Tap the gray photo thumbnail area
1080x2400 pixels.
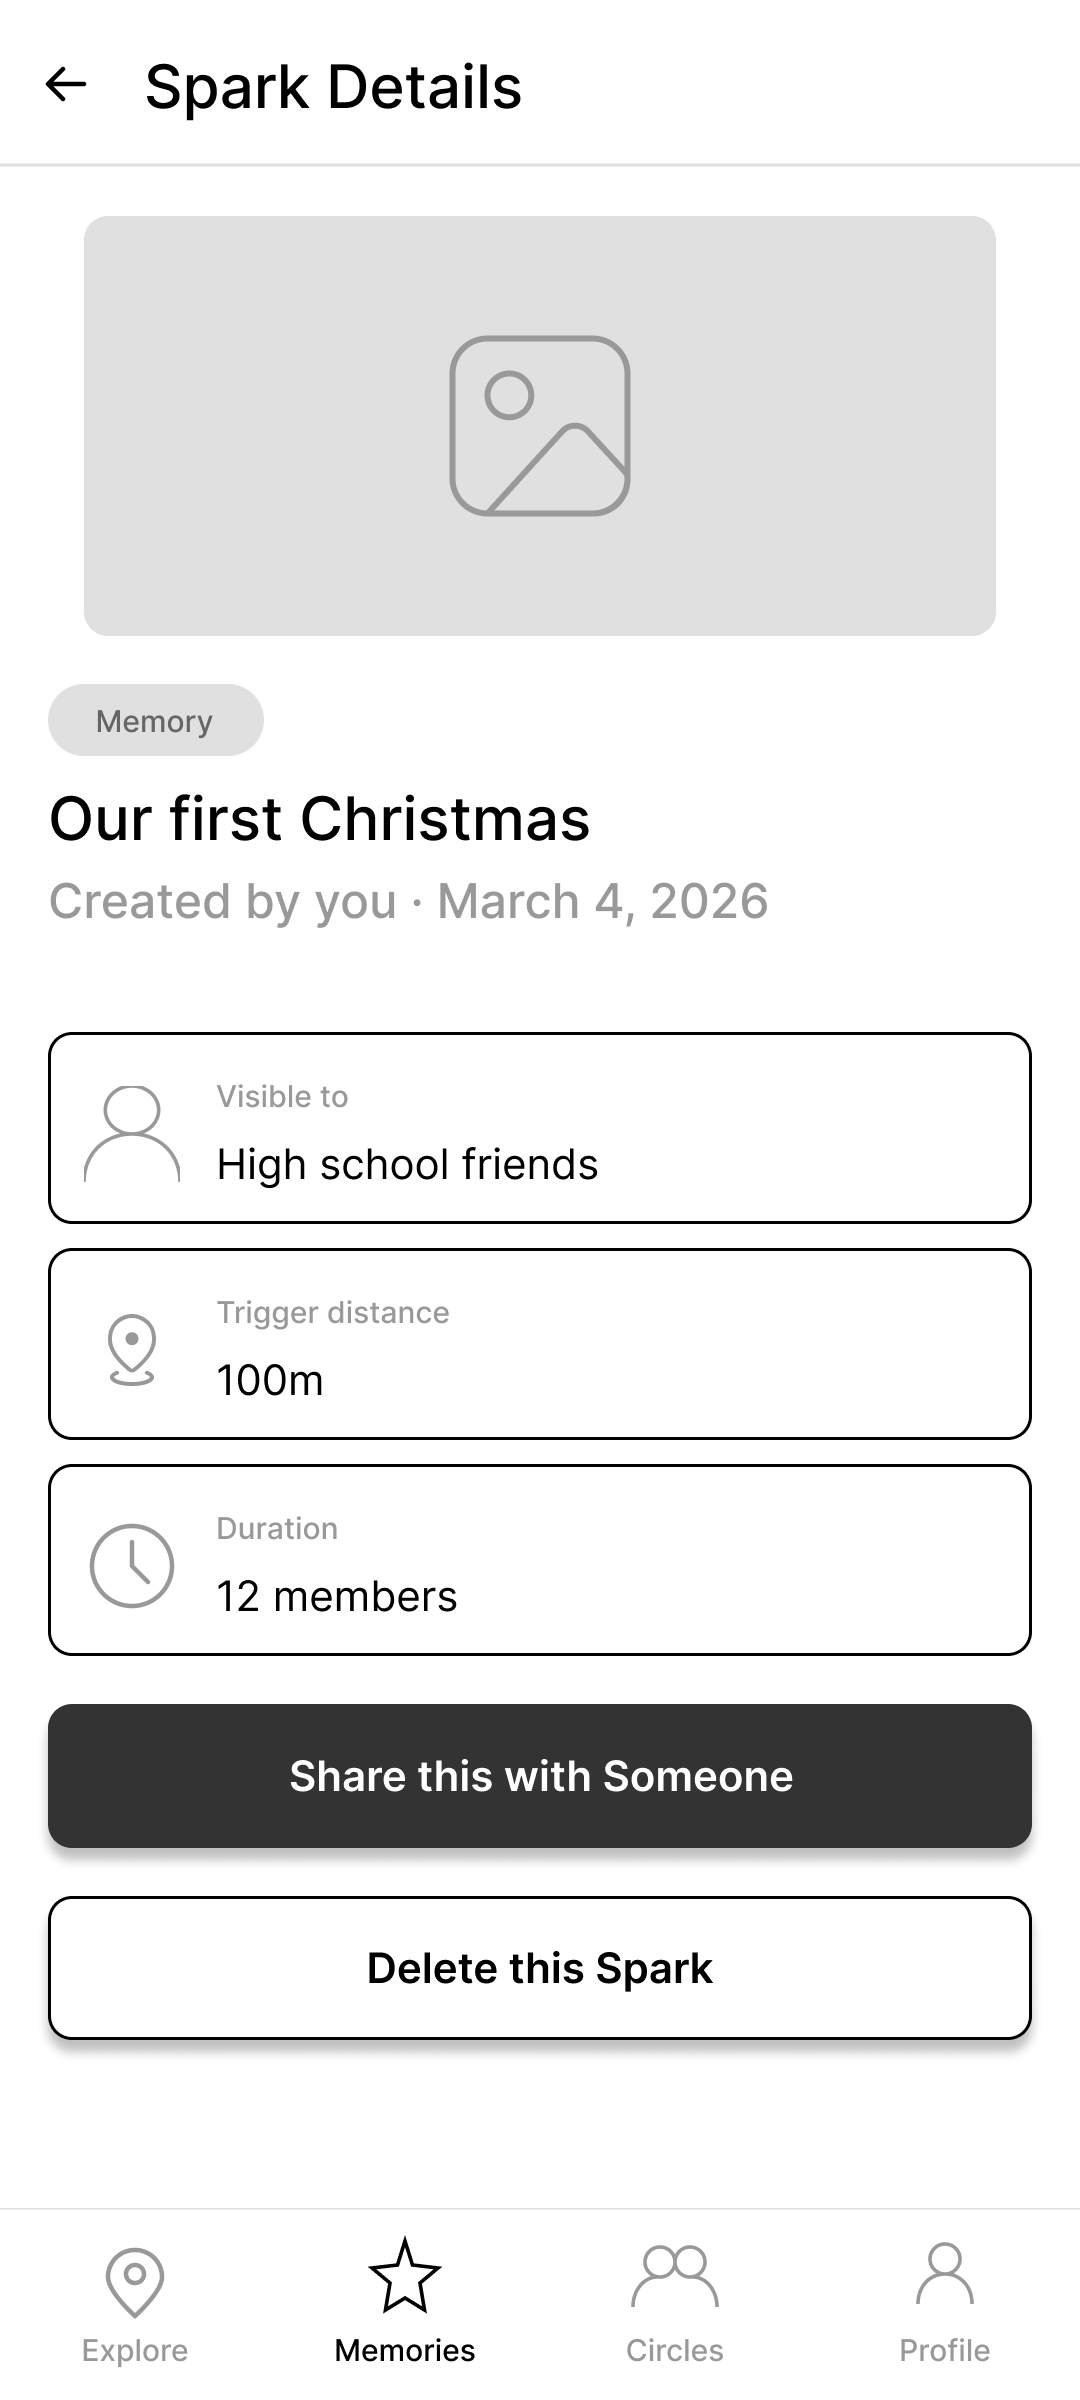pos(540,426)
